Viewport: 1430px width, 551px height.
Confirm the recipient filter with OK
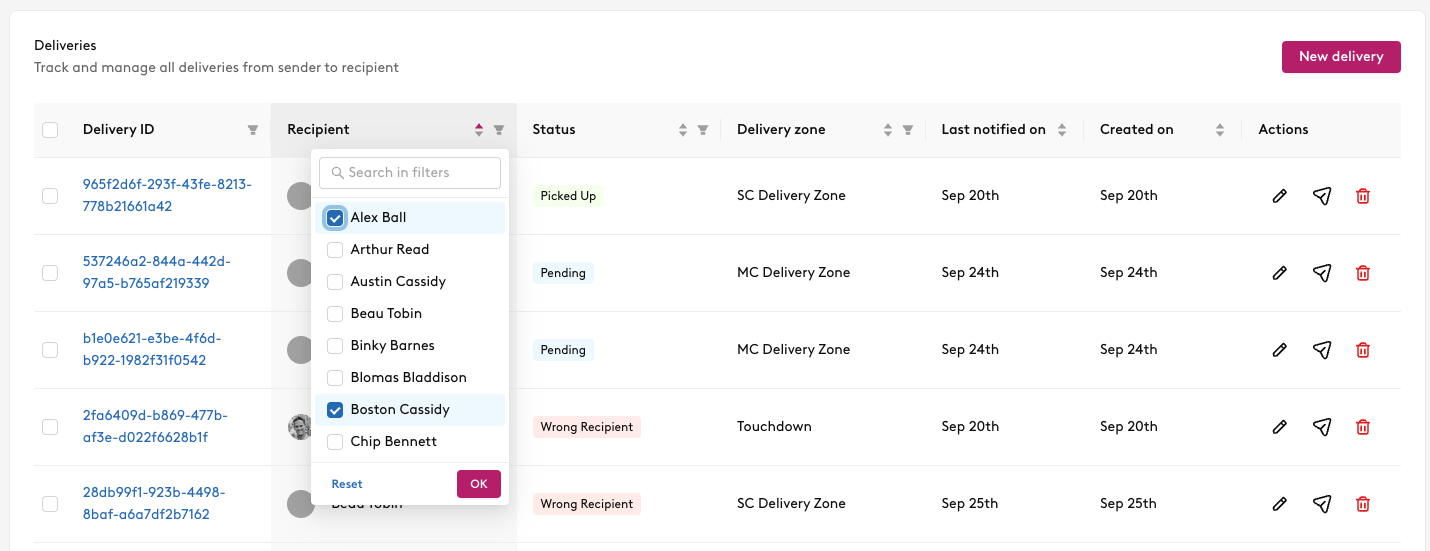click(478, 484)
